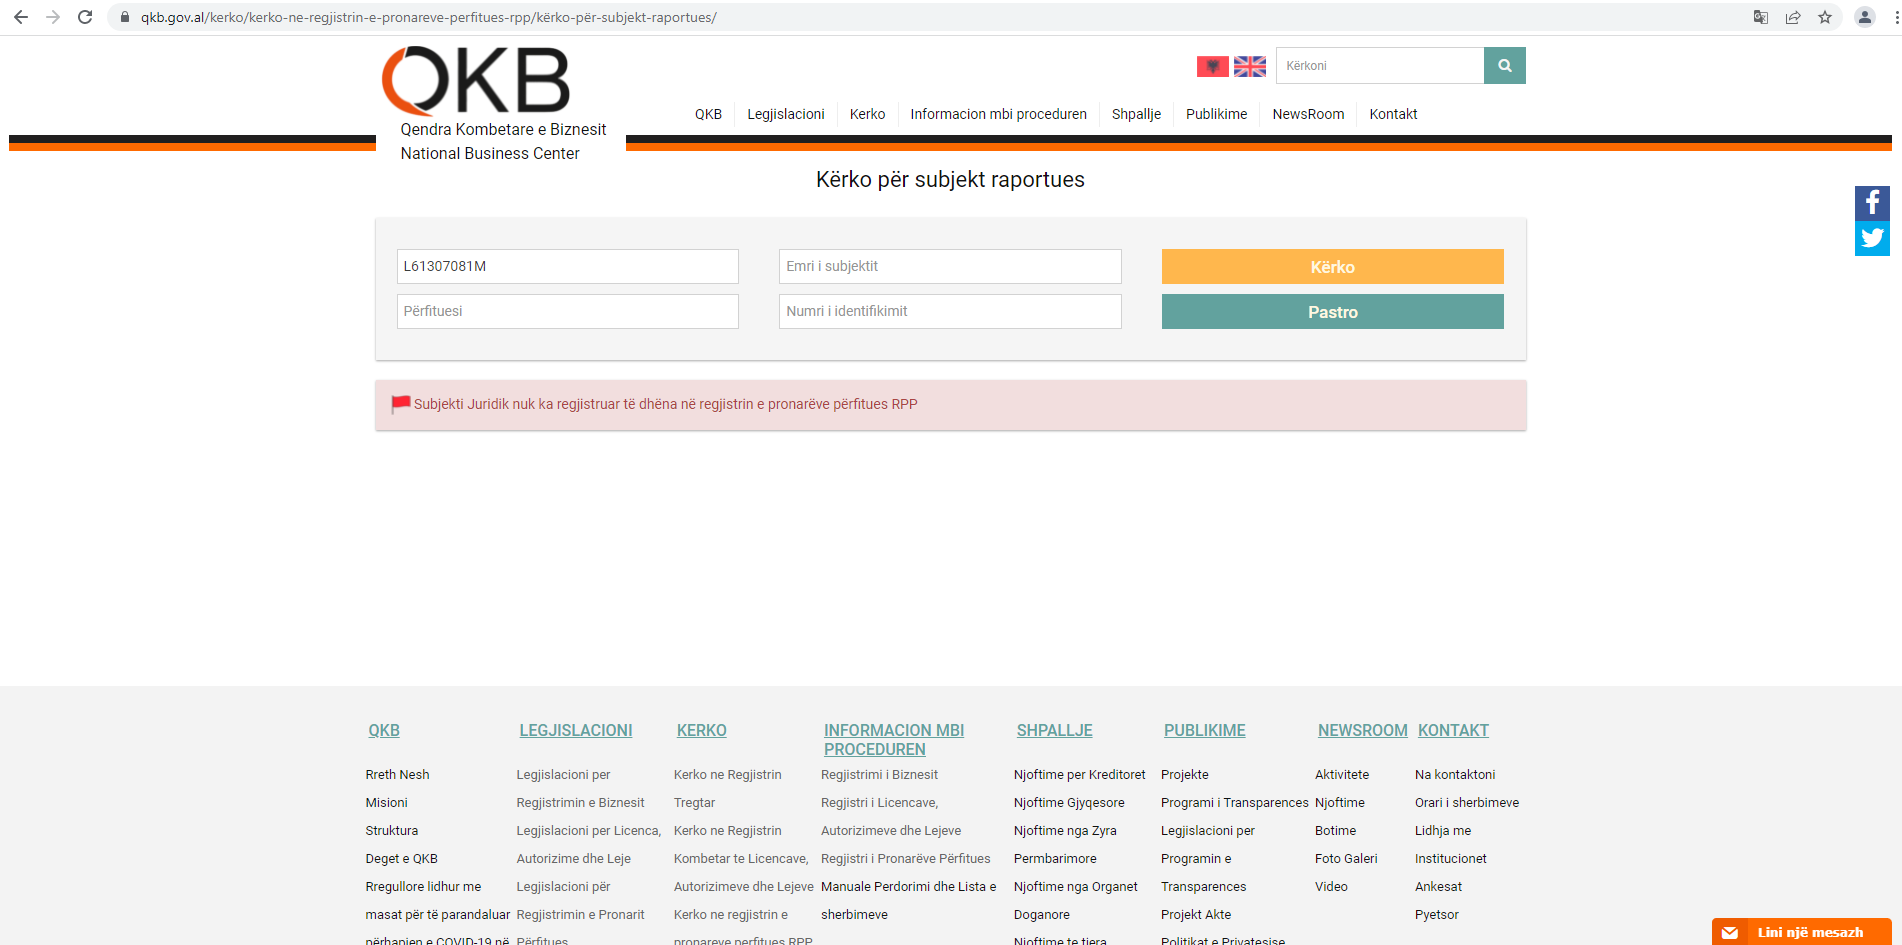The width and height of the screenshot is (1902, 945).
Task: Go back to previous page
Action: click(21, 17)
